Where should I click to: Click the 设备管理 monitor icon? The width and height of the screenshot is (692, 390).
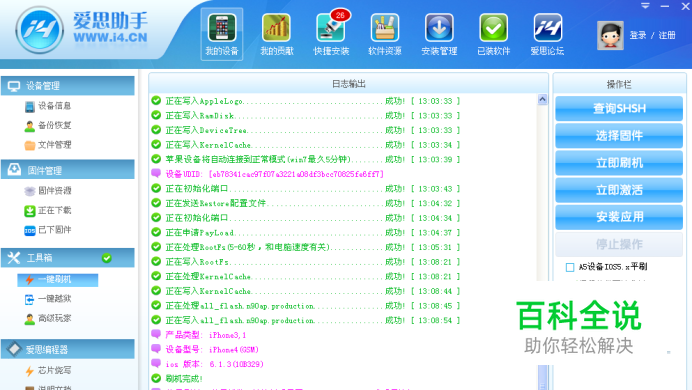14,86
